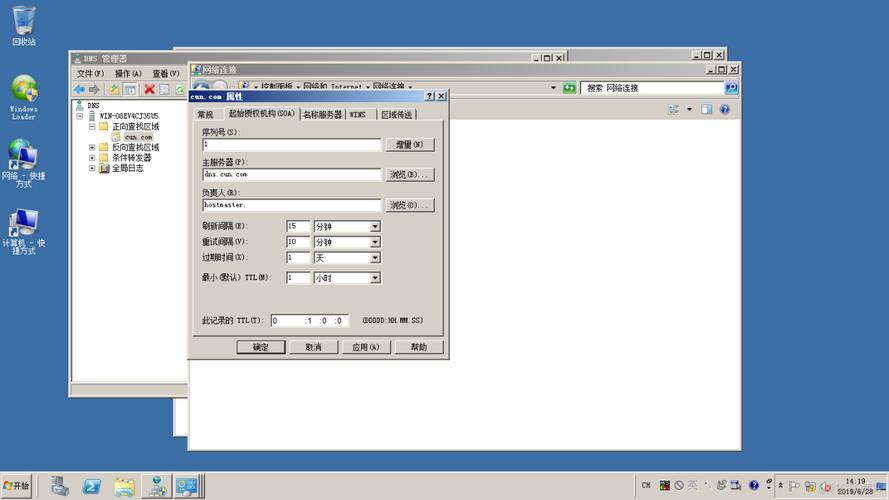Toggle the console tree pane icon in DNS Manager
This screenshot has width=889, height=500.
(130, 89)
